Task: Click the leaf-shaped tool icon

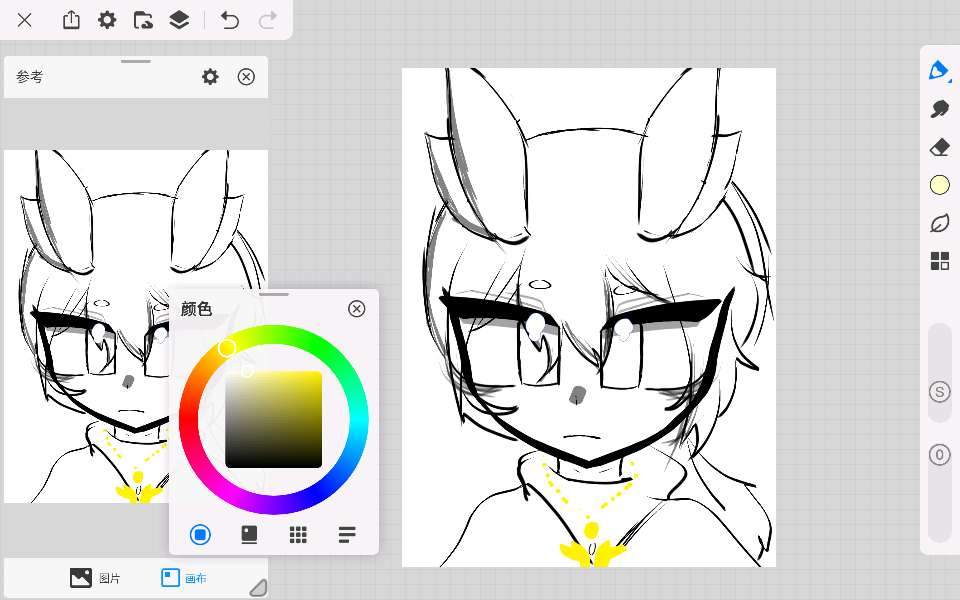Action: click(939, 223)
